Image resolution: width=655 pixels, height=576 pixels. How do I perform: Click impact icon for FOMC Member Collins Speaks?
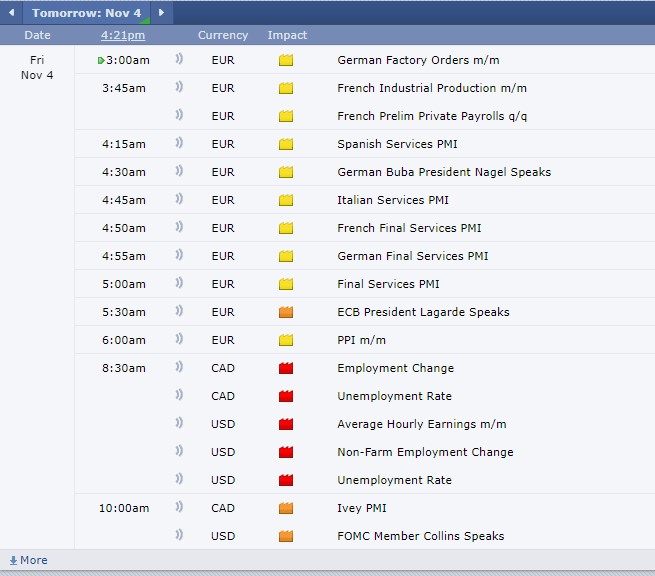(286, 536)
